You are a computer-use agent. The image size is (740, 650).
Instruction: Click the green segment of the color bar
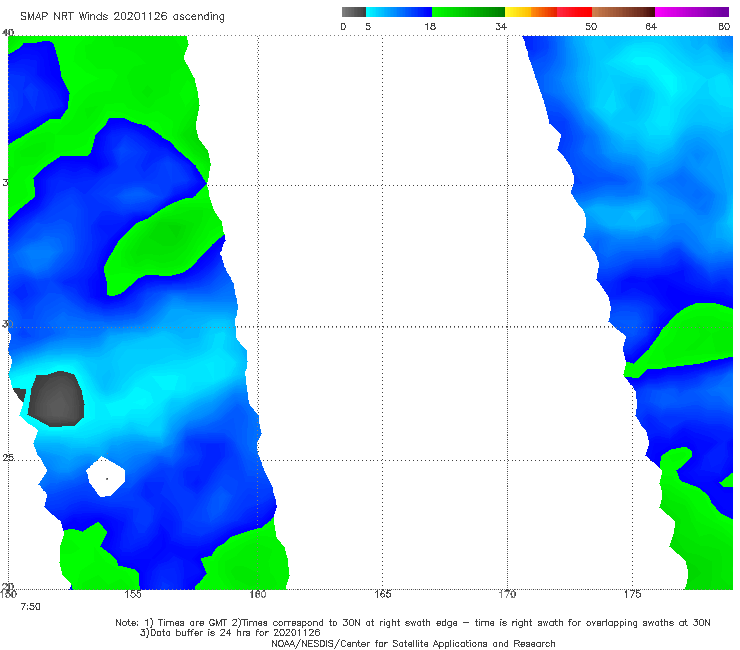point(468,12)
